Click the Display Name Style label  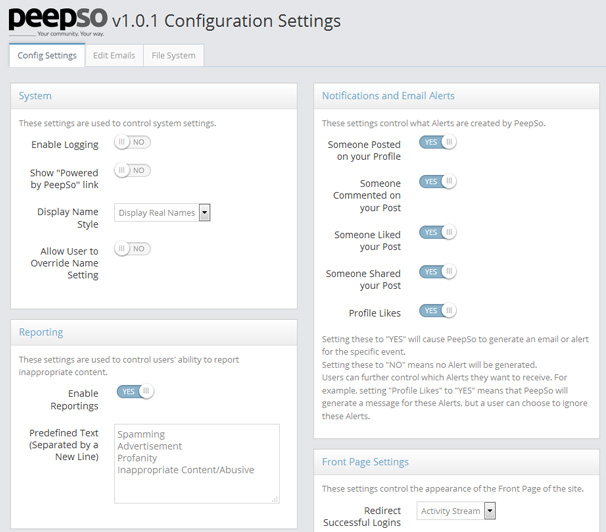[68, 218]
